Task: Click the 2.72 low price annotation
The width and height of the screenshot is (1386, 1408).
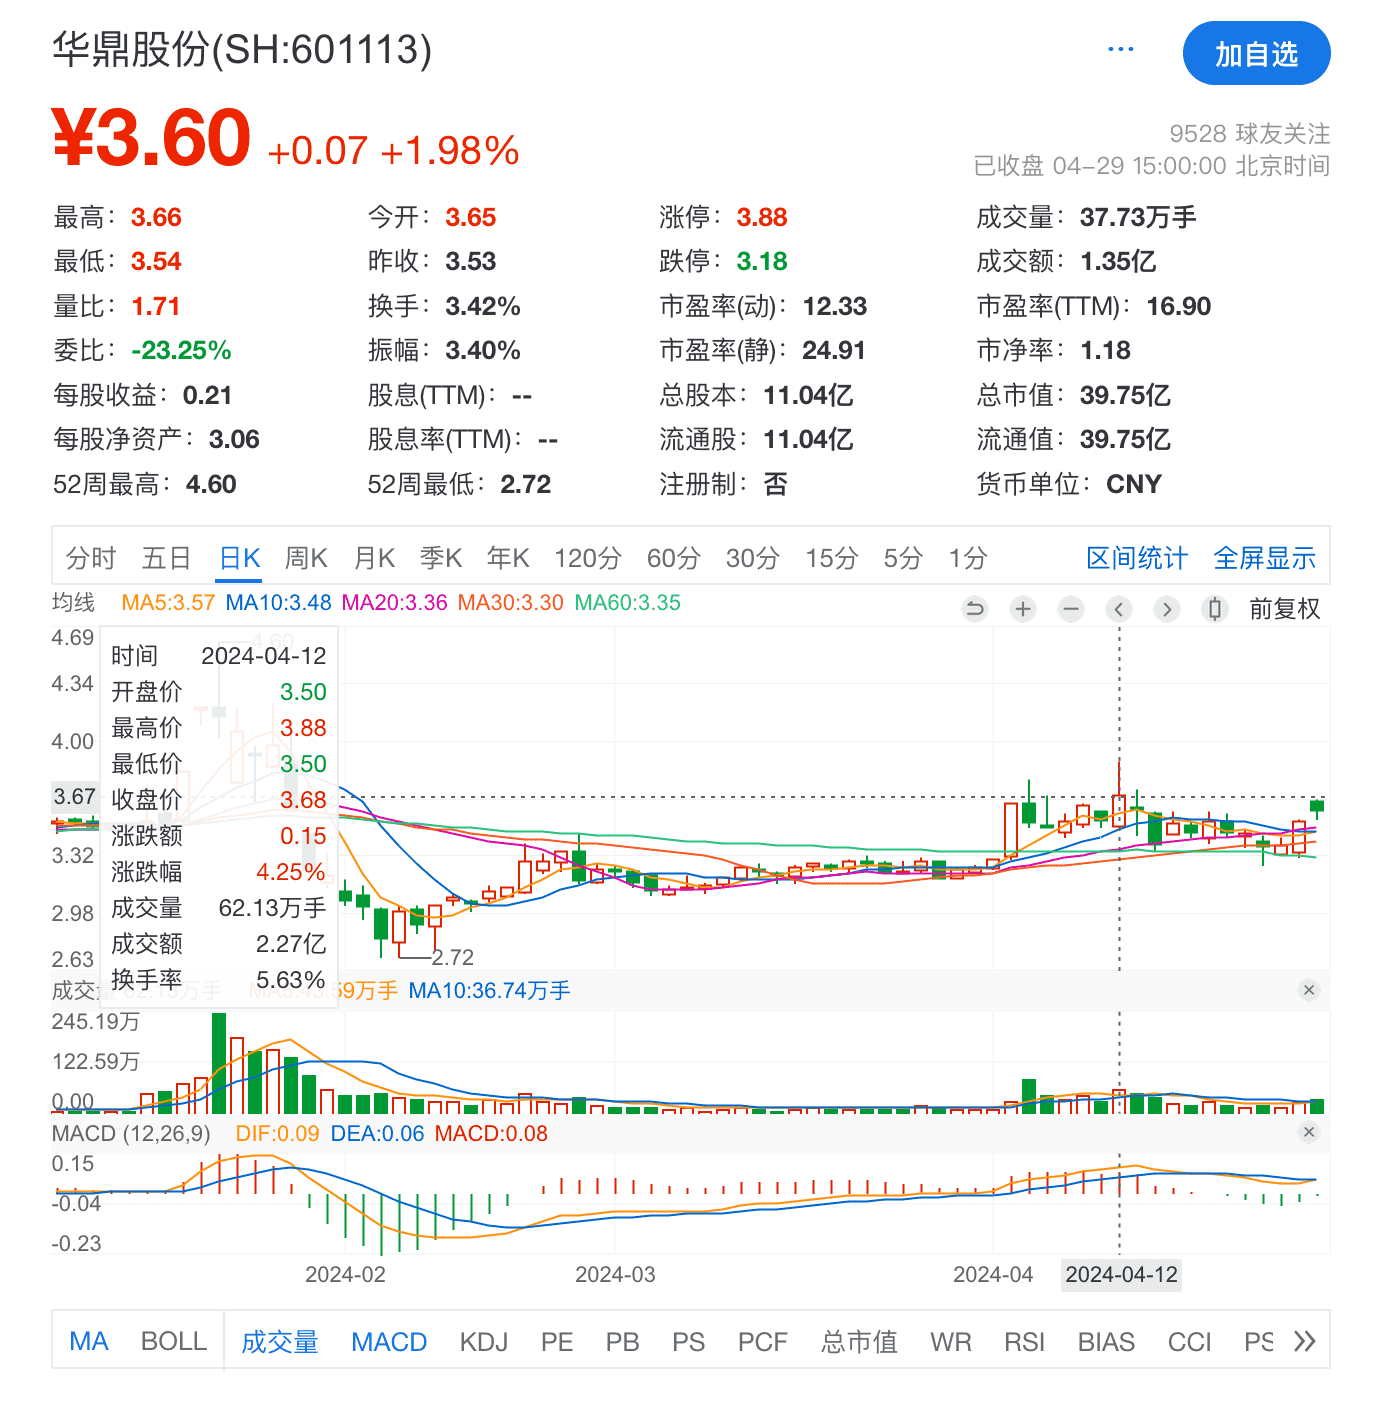Action: 452,957
